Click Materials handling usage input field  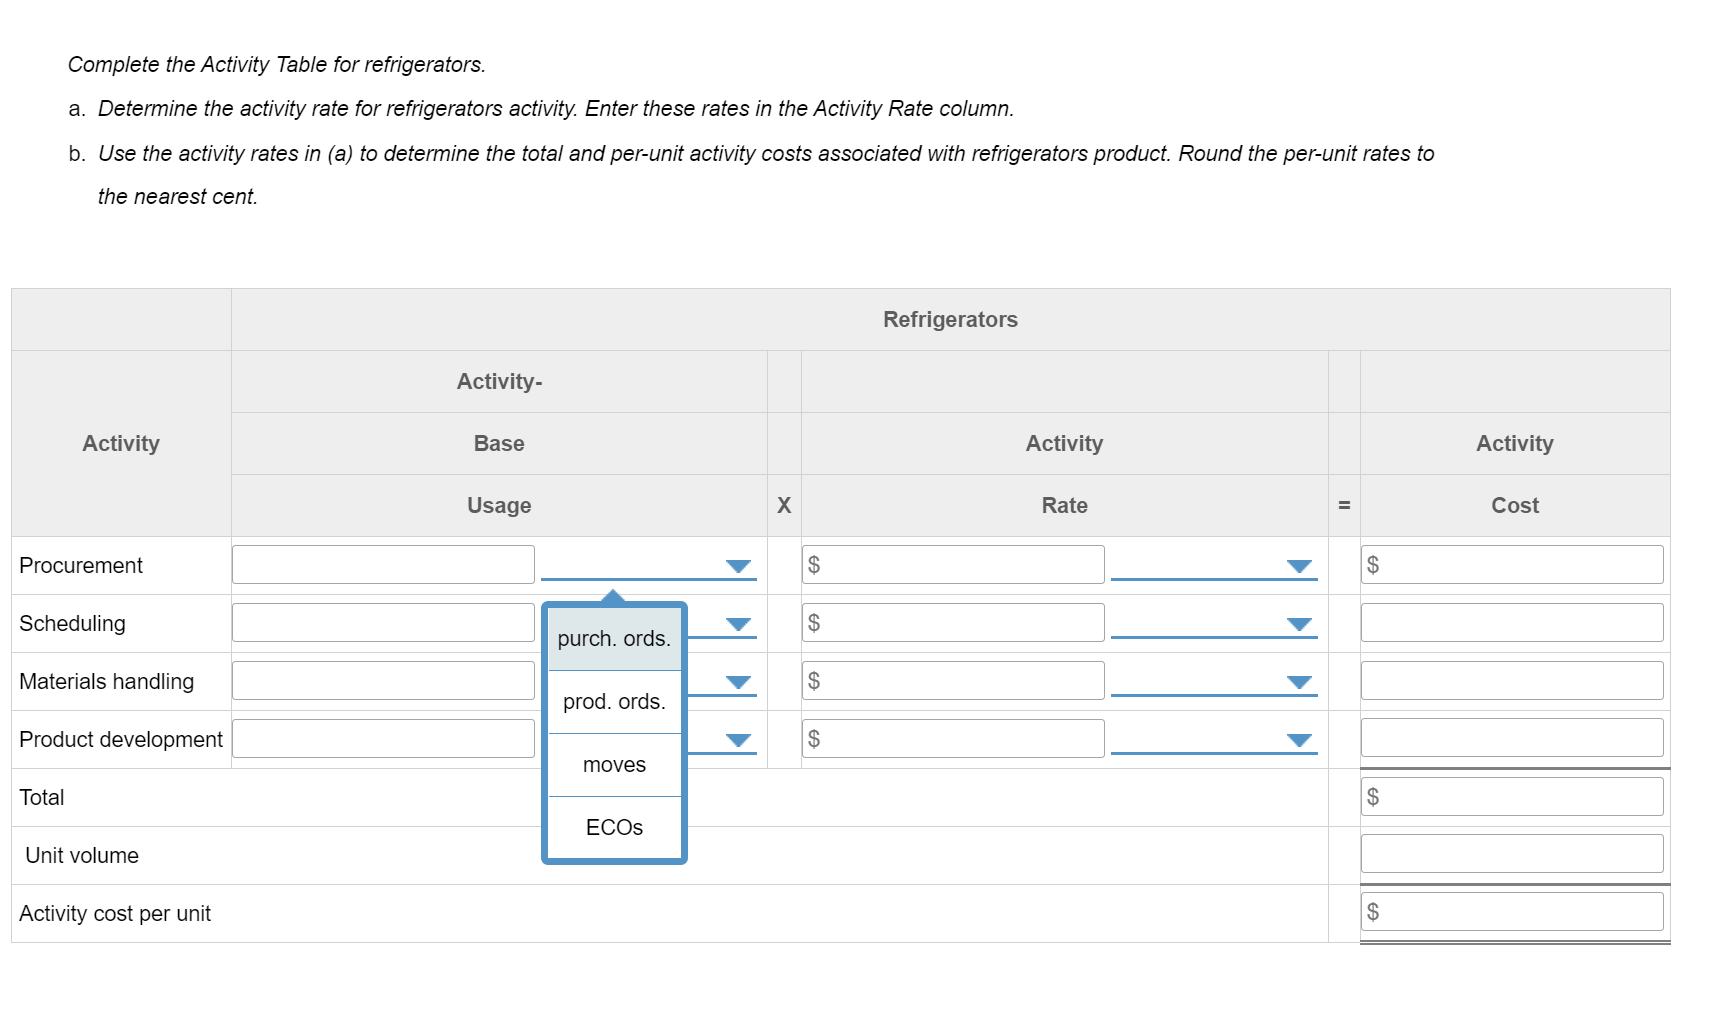pyautogui.click(x=383, y=681)
